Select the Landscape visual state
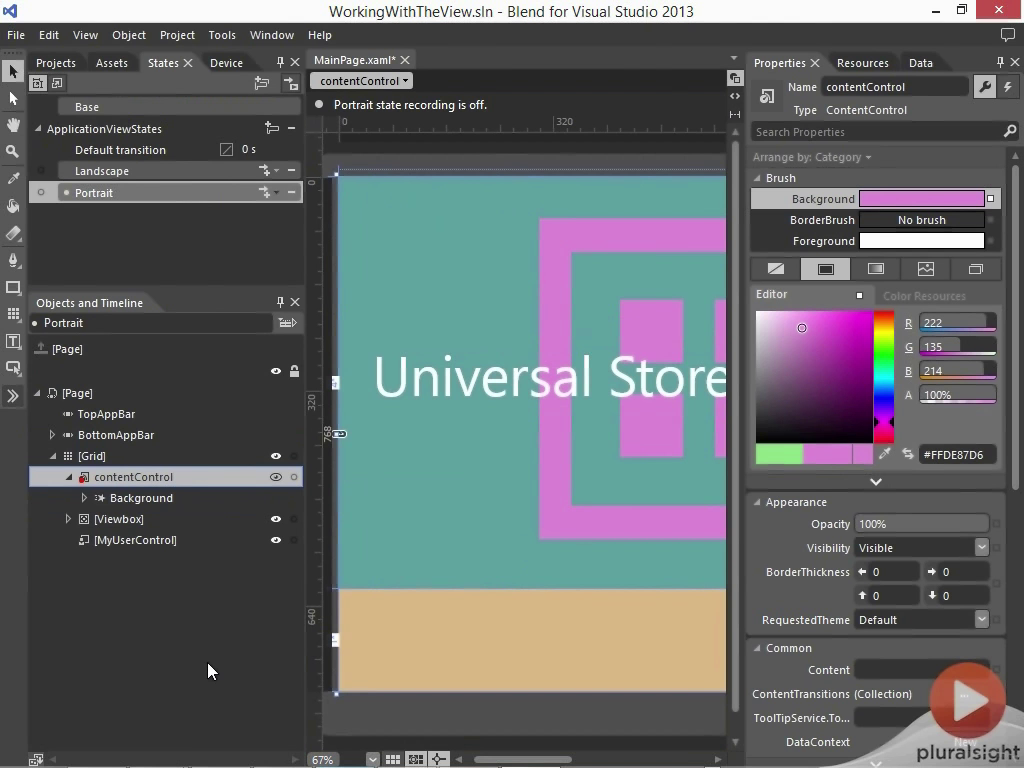Screen dimensions: 1024x768 point(102,171)
